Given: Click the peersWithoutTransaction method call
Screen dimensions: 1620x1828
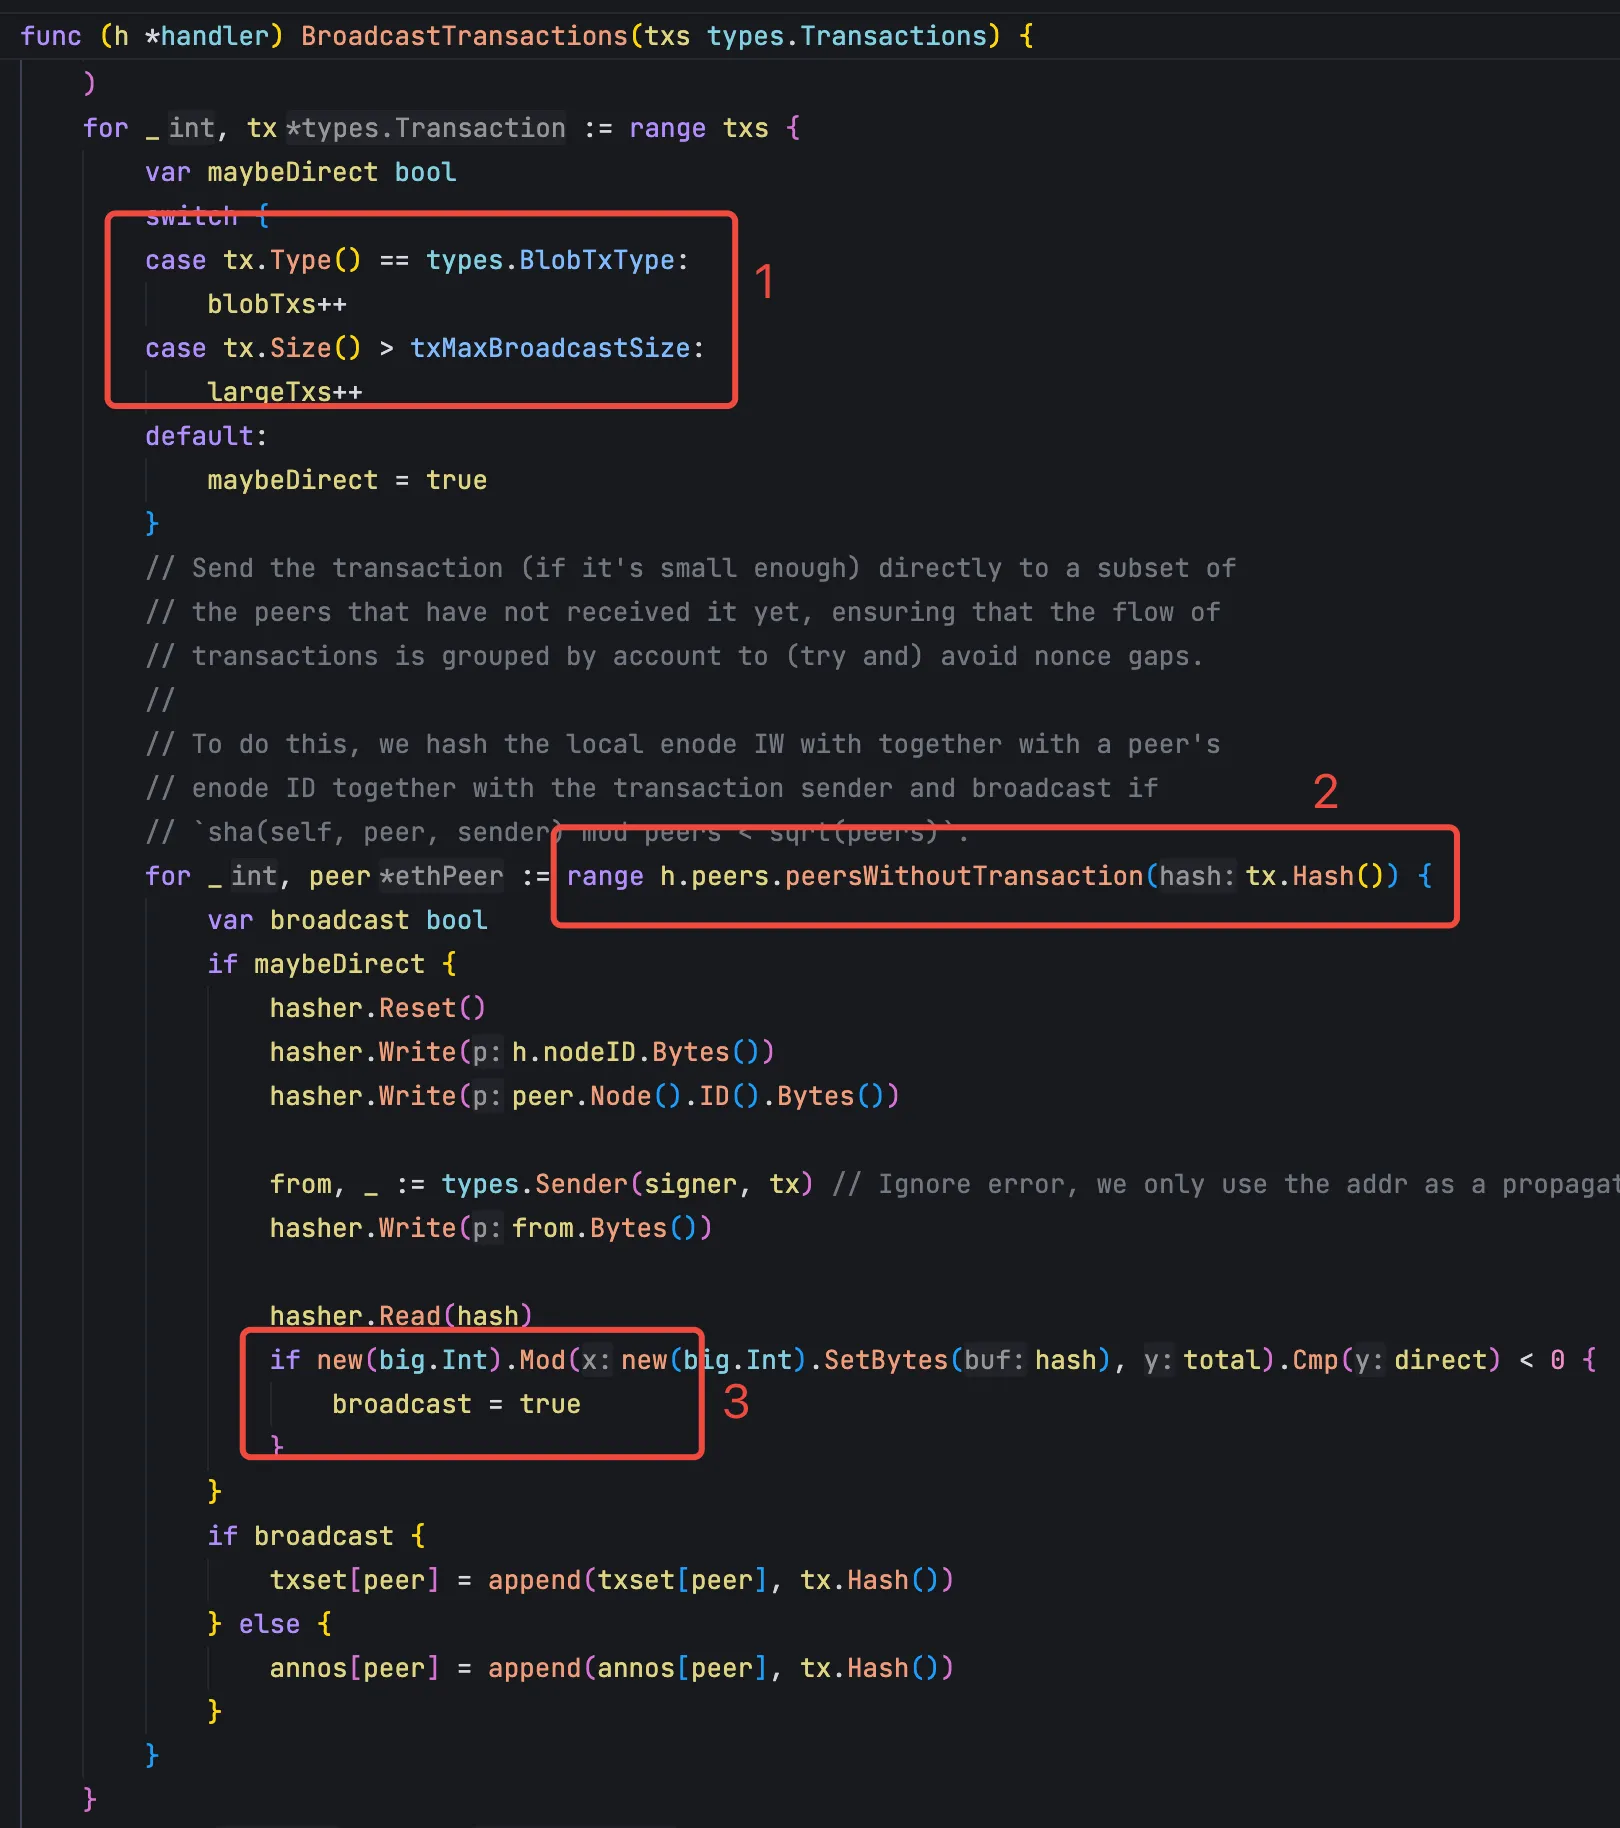Looking at the screenshot, I should (963, 876).
